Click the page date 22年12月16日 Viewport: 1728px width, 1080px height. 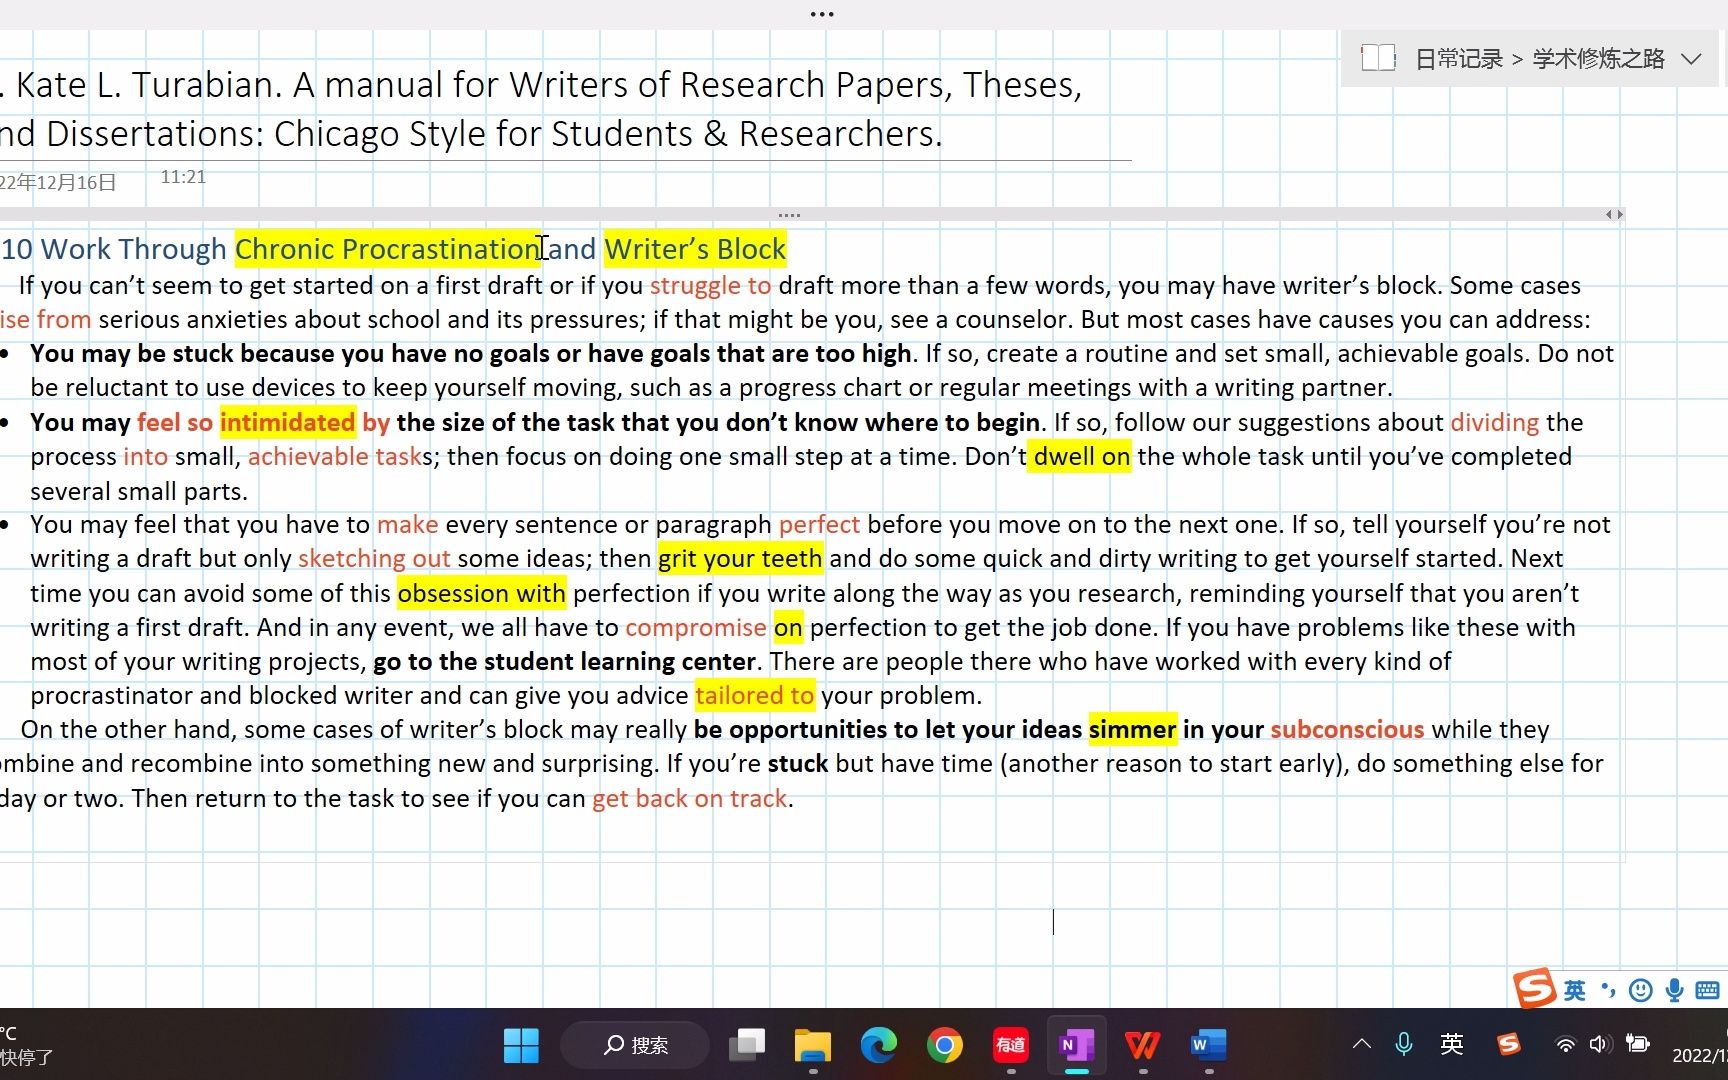click(58, 183)
